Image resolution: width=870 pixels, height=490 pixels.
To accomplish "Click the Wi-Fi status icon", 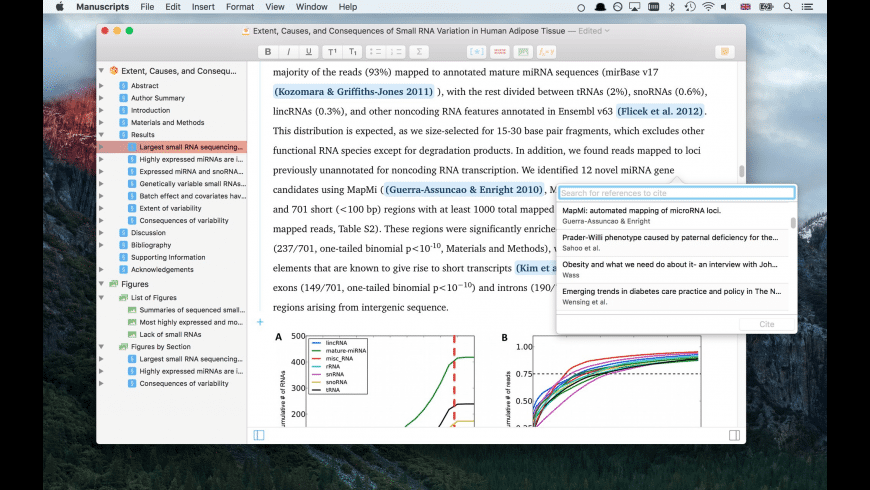I will coord(708,7).
